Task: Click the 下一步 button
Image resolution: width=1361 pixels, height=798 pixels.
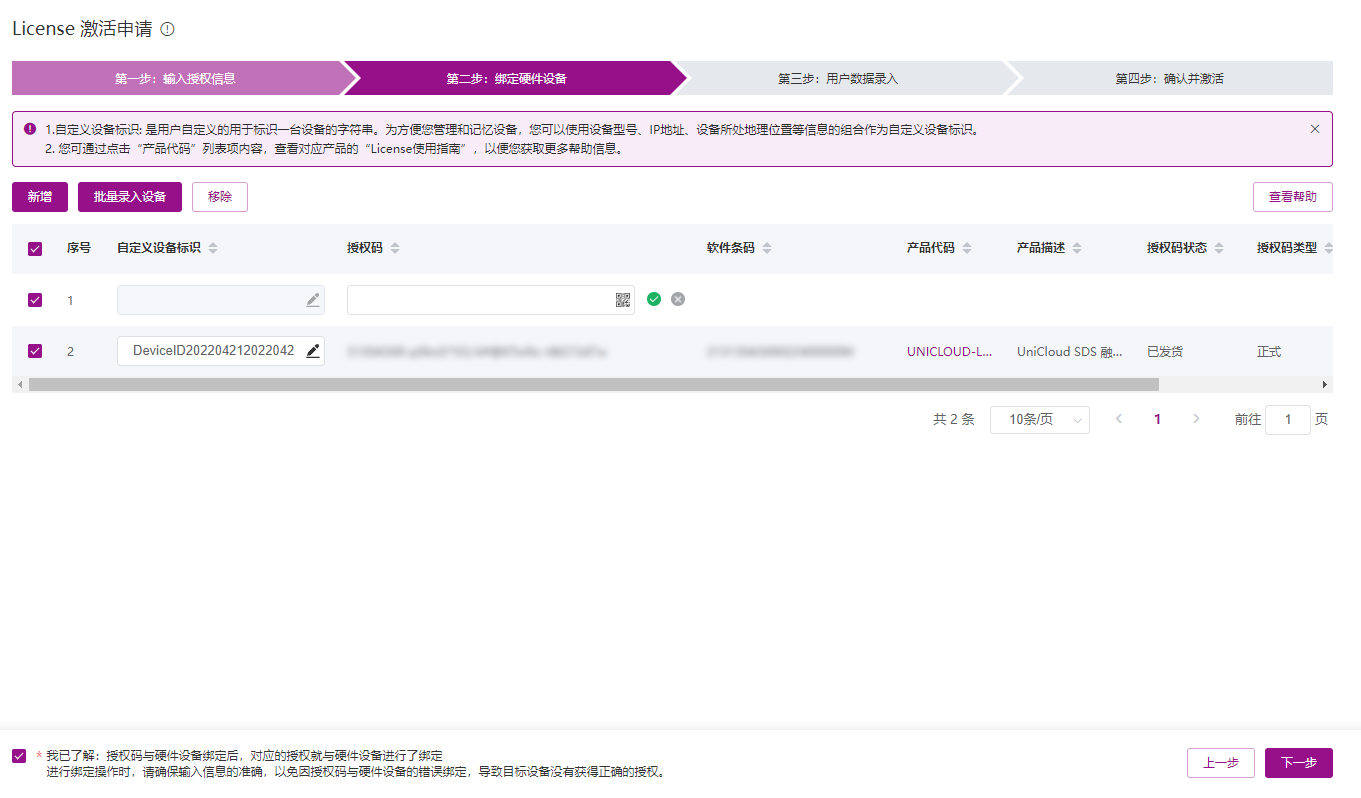Action: click(x=1299, y=763)
